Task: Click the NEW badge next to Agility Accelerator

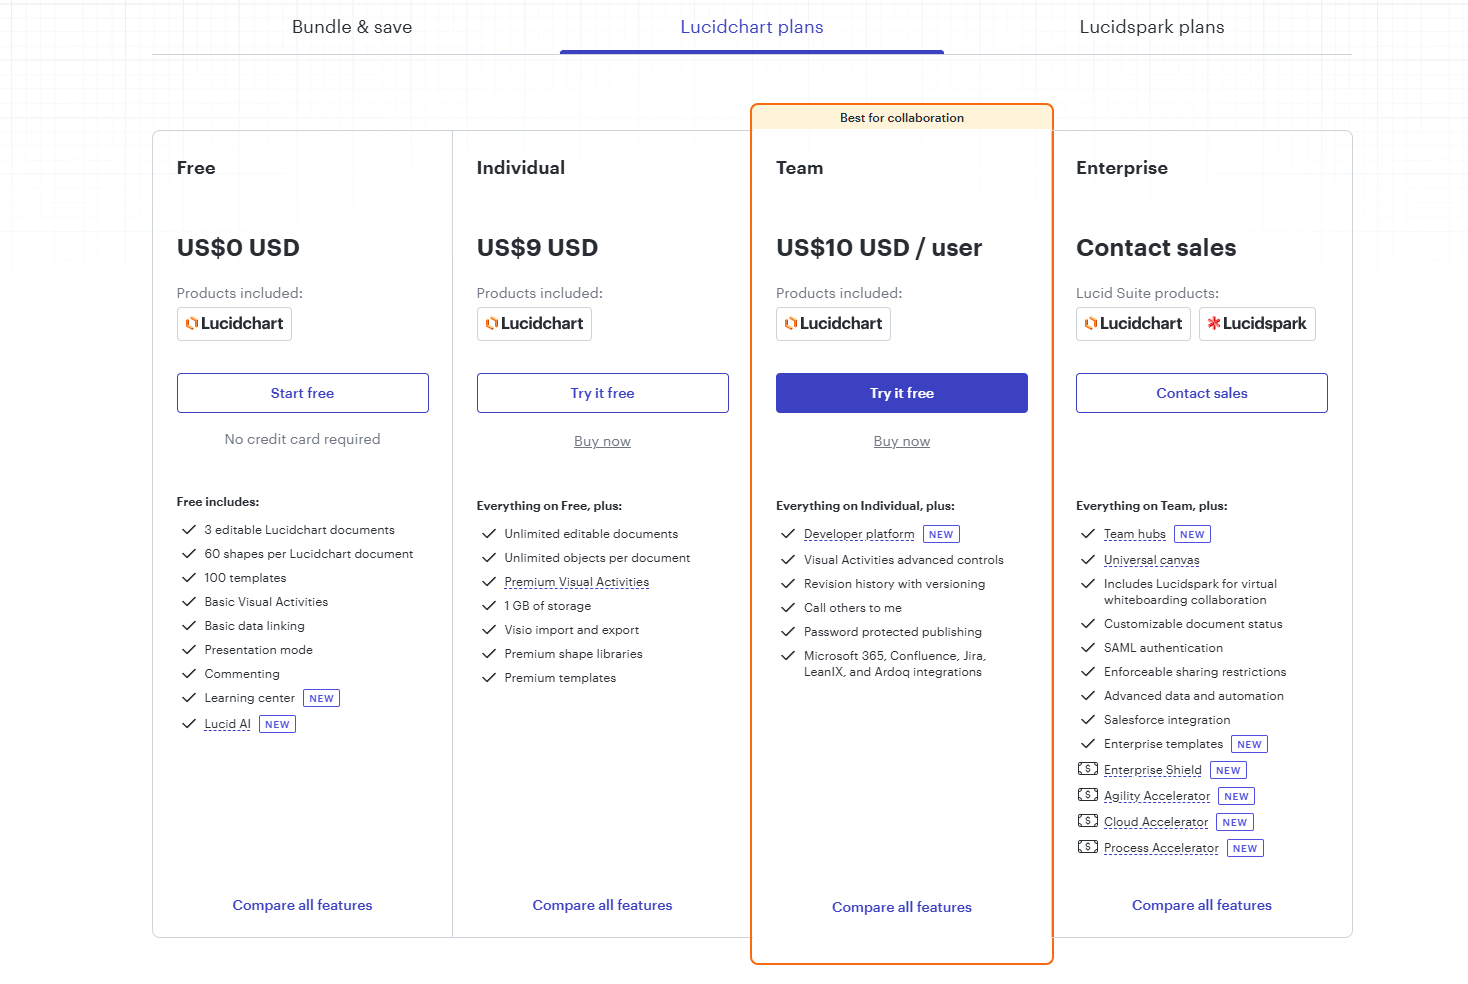Action: tap(1236, 796)
